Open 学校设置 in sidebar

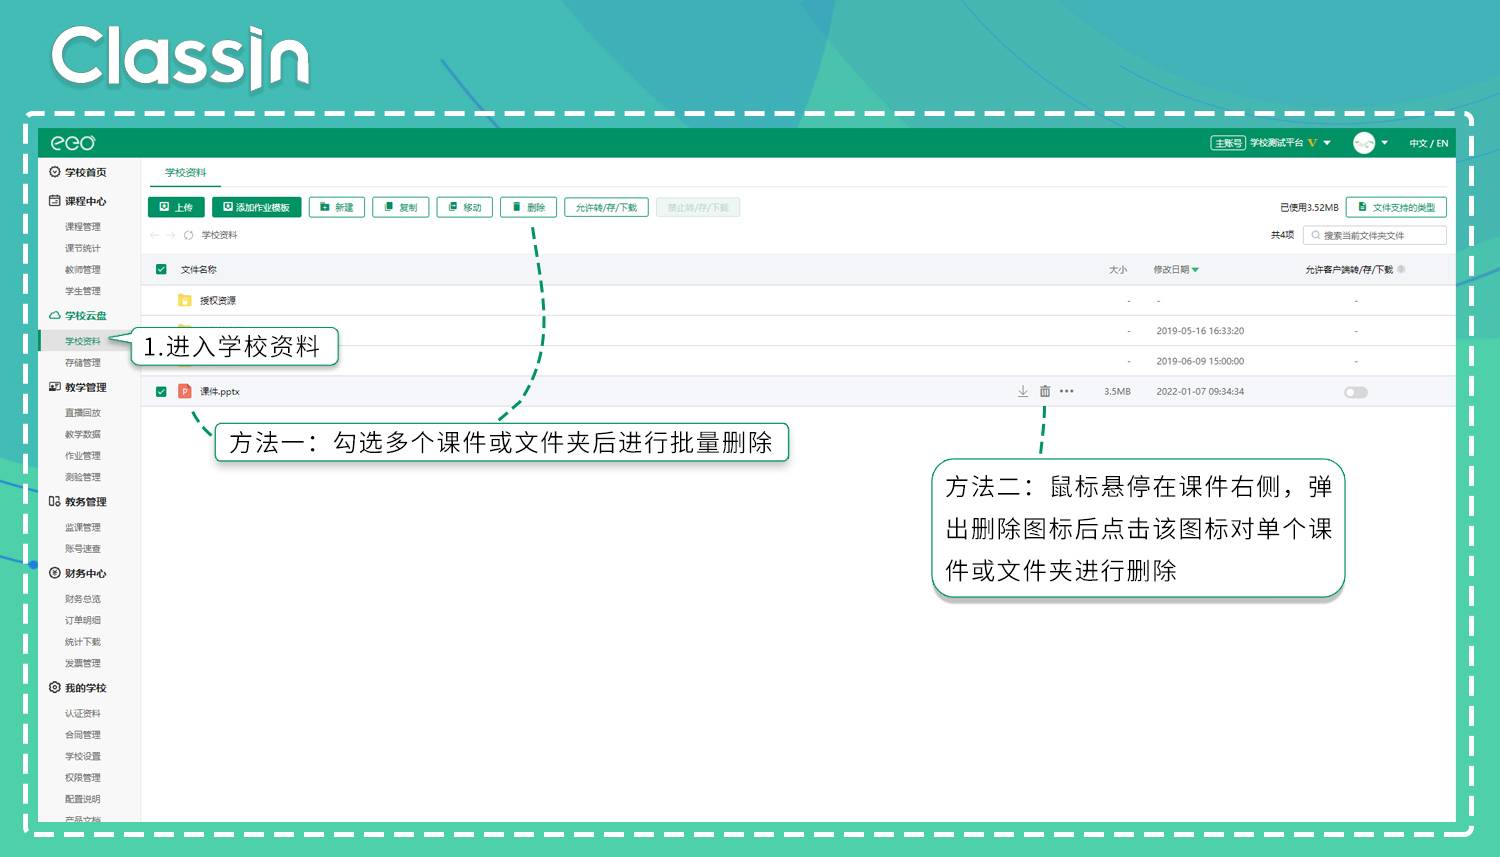tap(83, 756)
